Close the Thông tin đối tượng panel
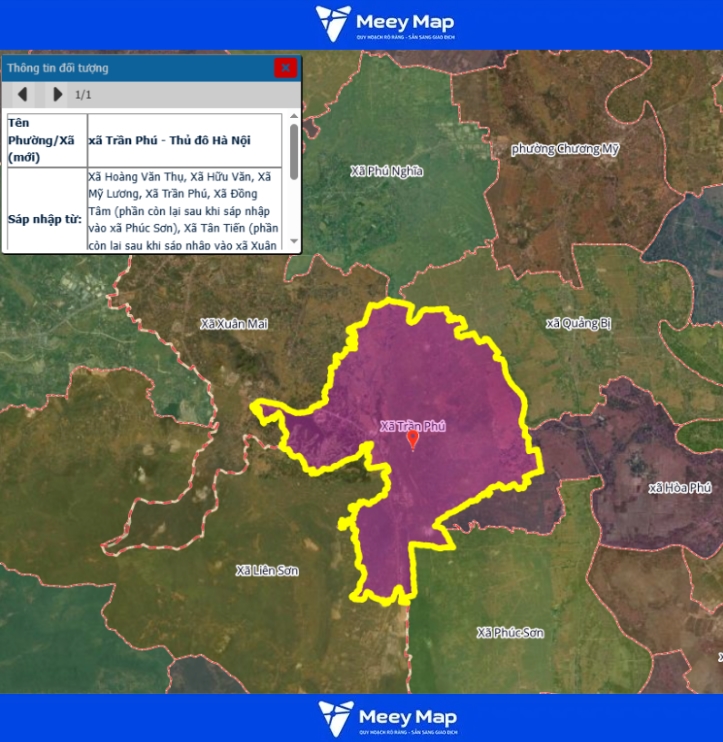 click(x=286, y=68)
